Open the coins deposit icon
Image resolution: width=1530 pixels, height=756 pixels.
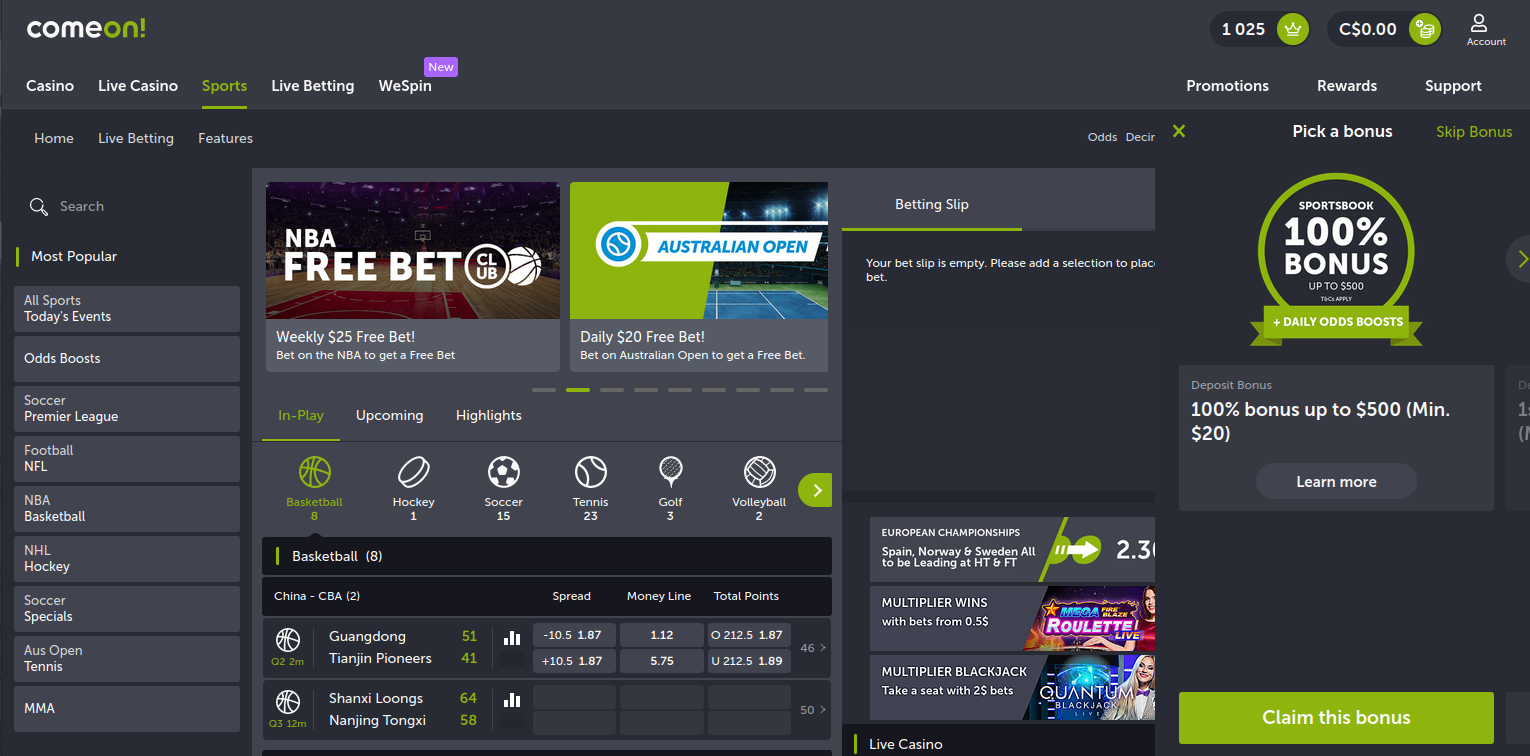tap(1424, 29)
